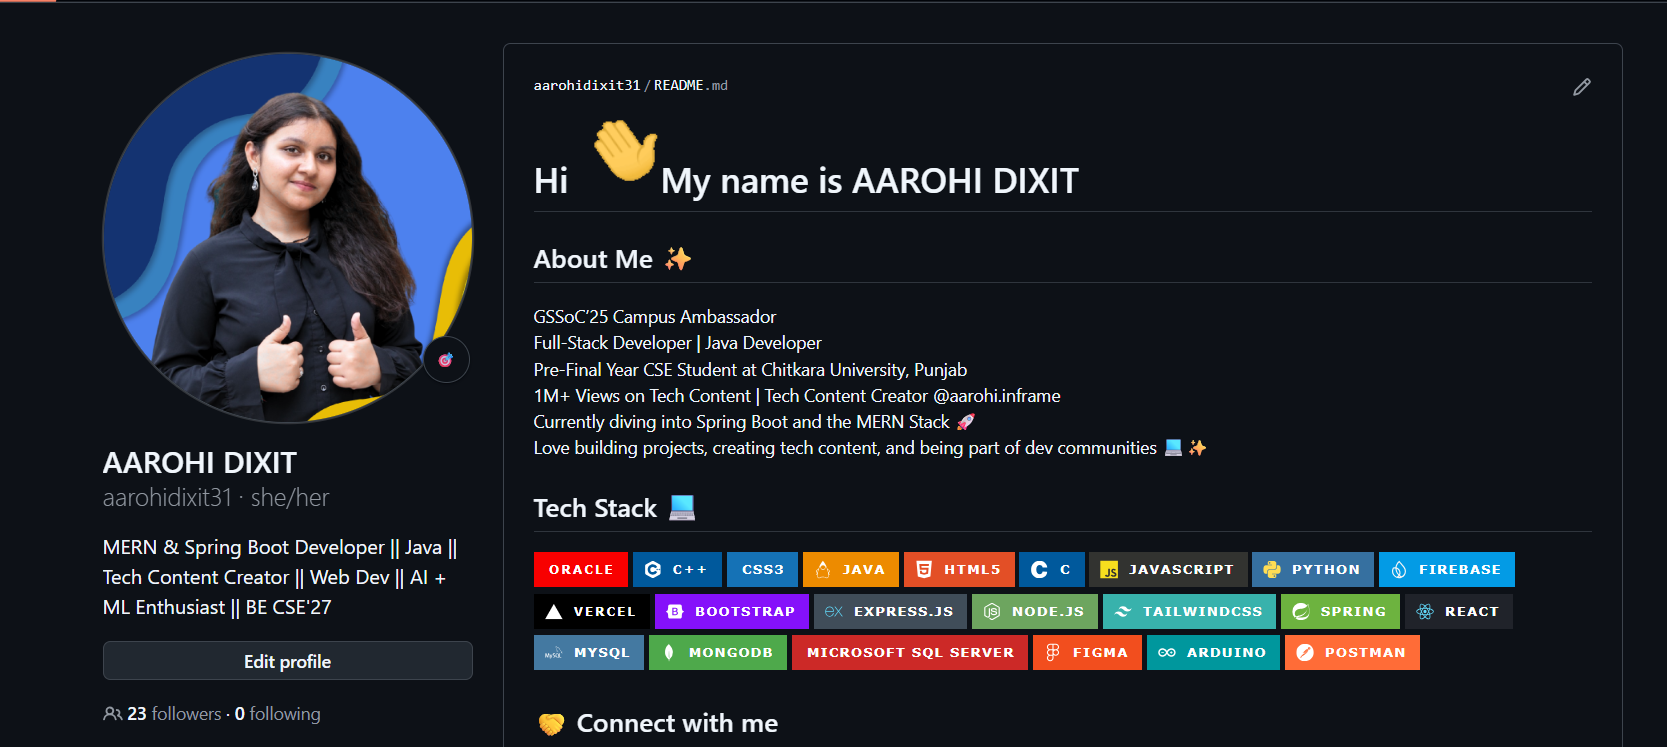Click the React tech badge

click(1459, 611)
